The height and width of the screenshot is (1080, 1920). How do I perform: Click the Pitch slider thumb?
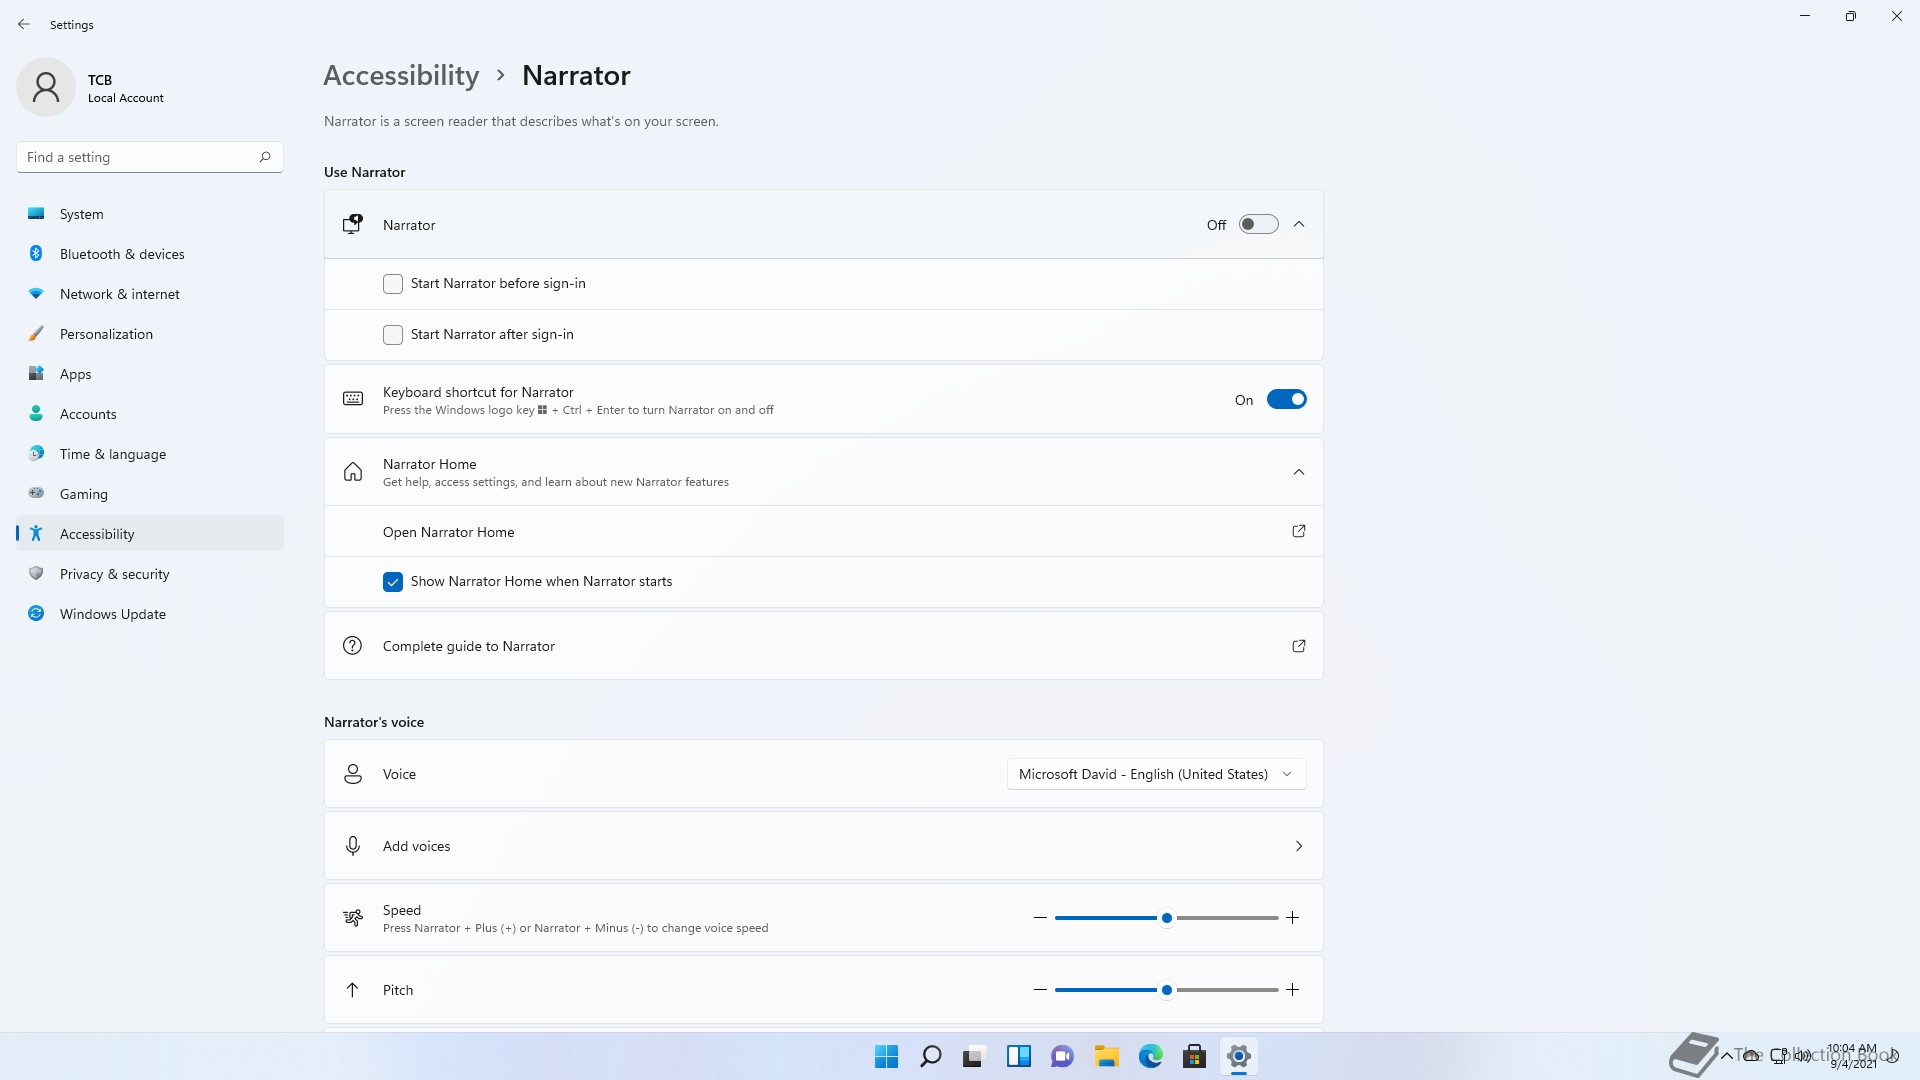click(1167, 990)
